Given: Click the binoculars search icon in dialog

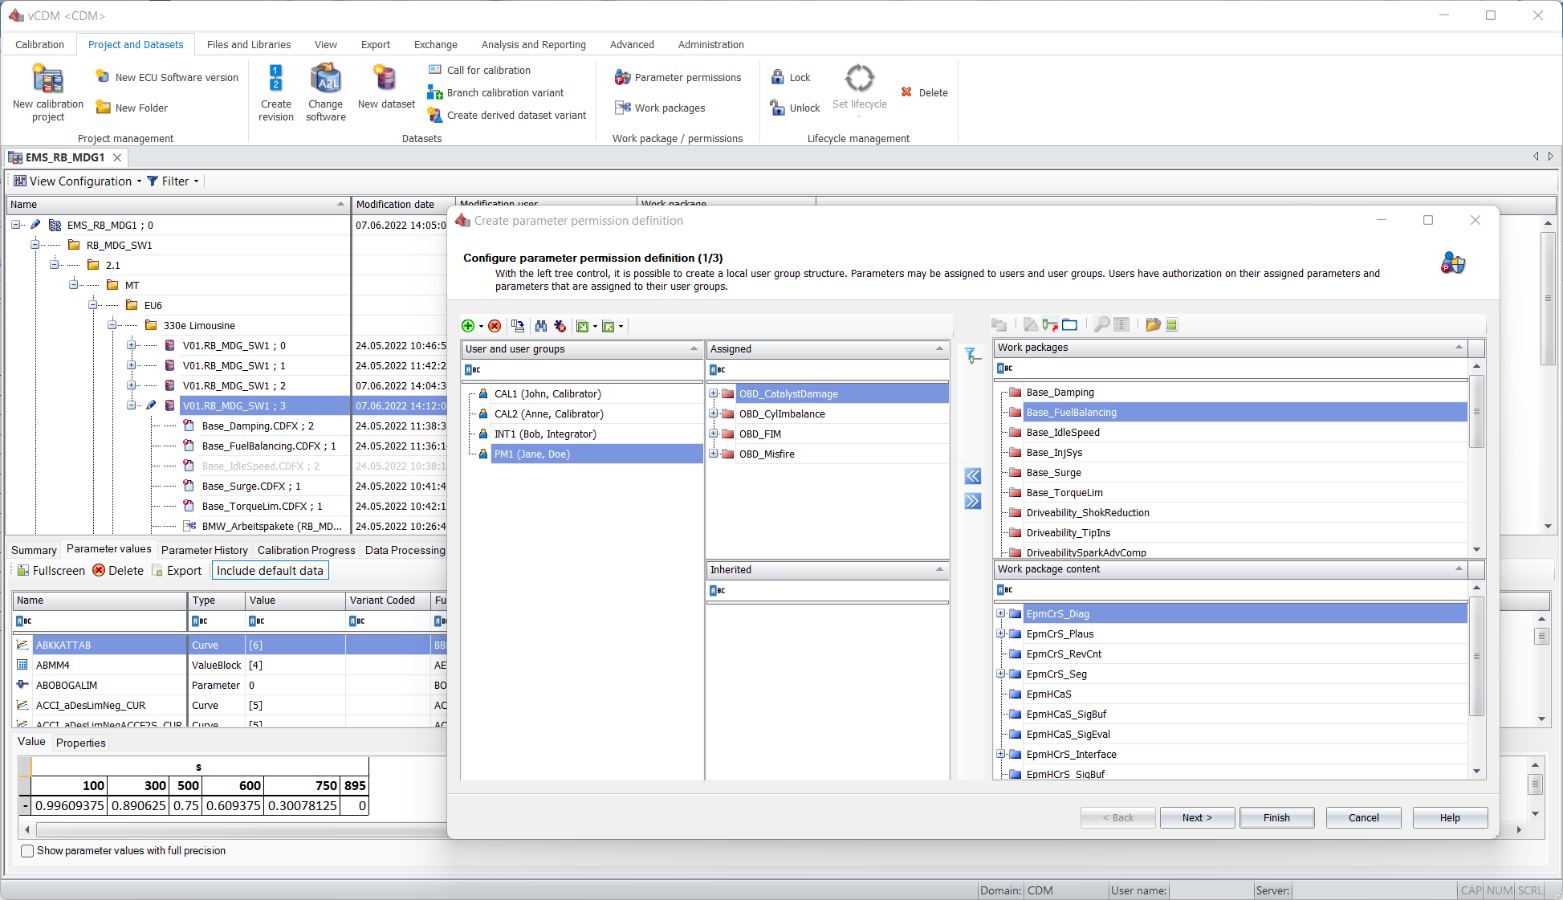Looking at the screenshot, I should [x=541, y=326].
